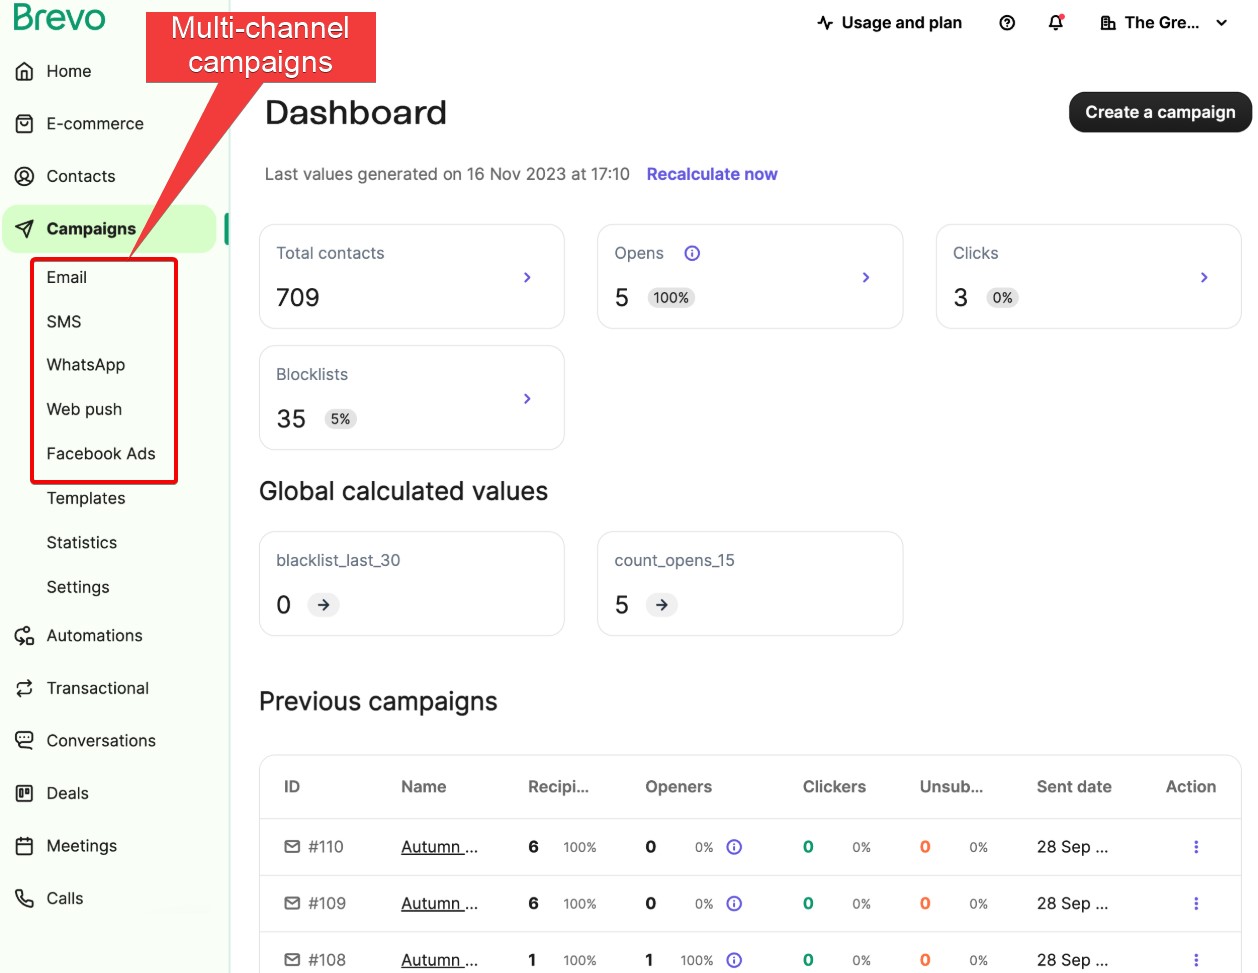Open Usage and plan
The height and width of the screenshot is (973, 1258).
889,23
